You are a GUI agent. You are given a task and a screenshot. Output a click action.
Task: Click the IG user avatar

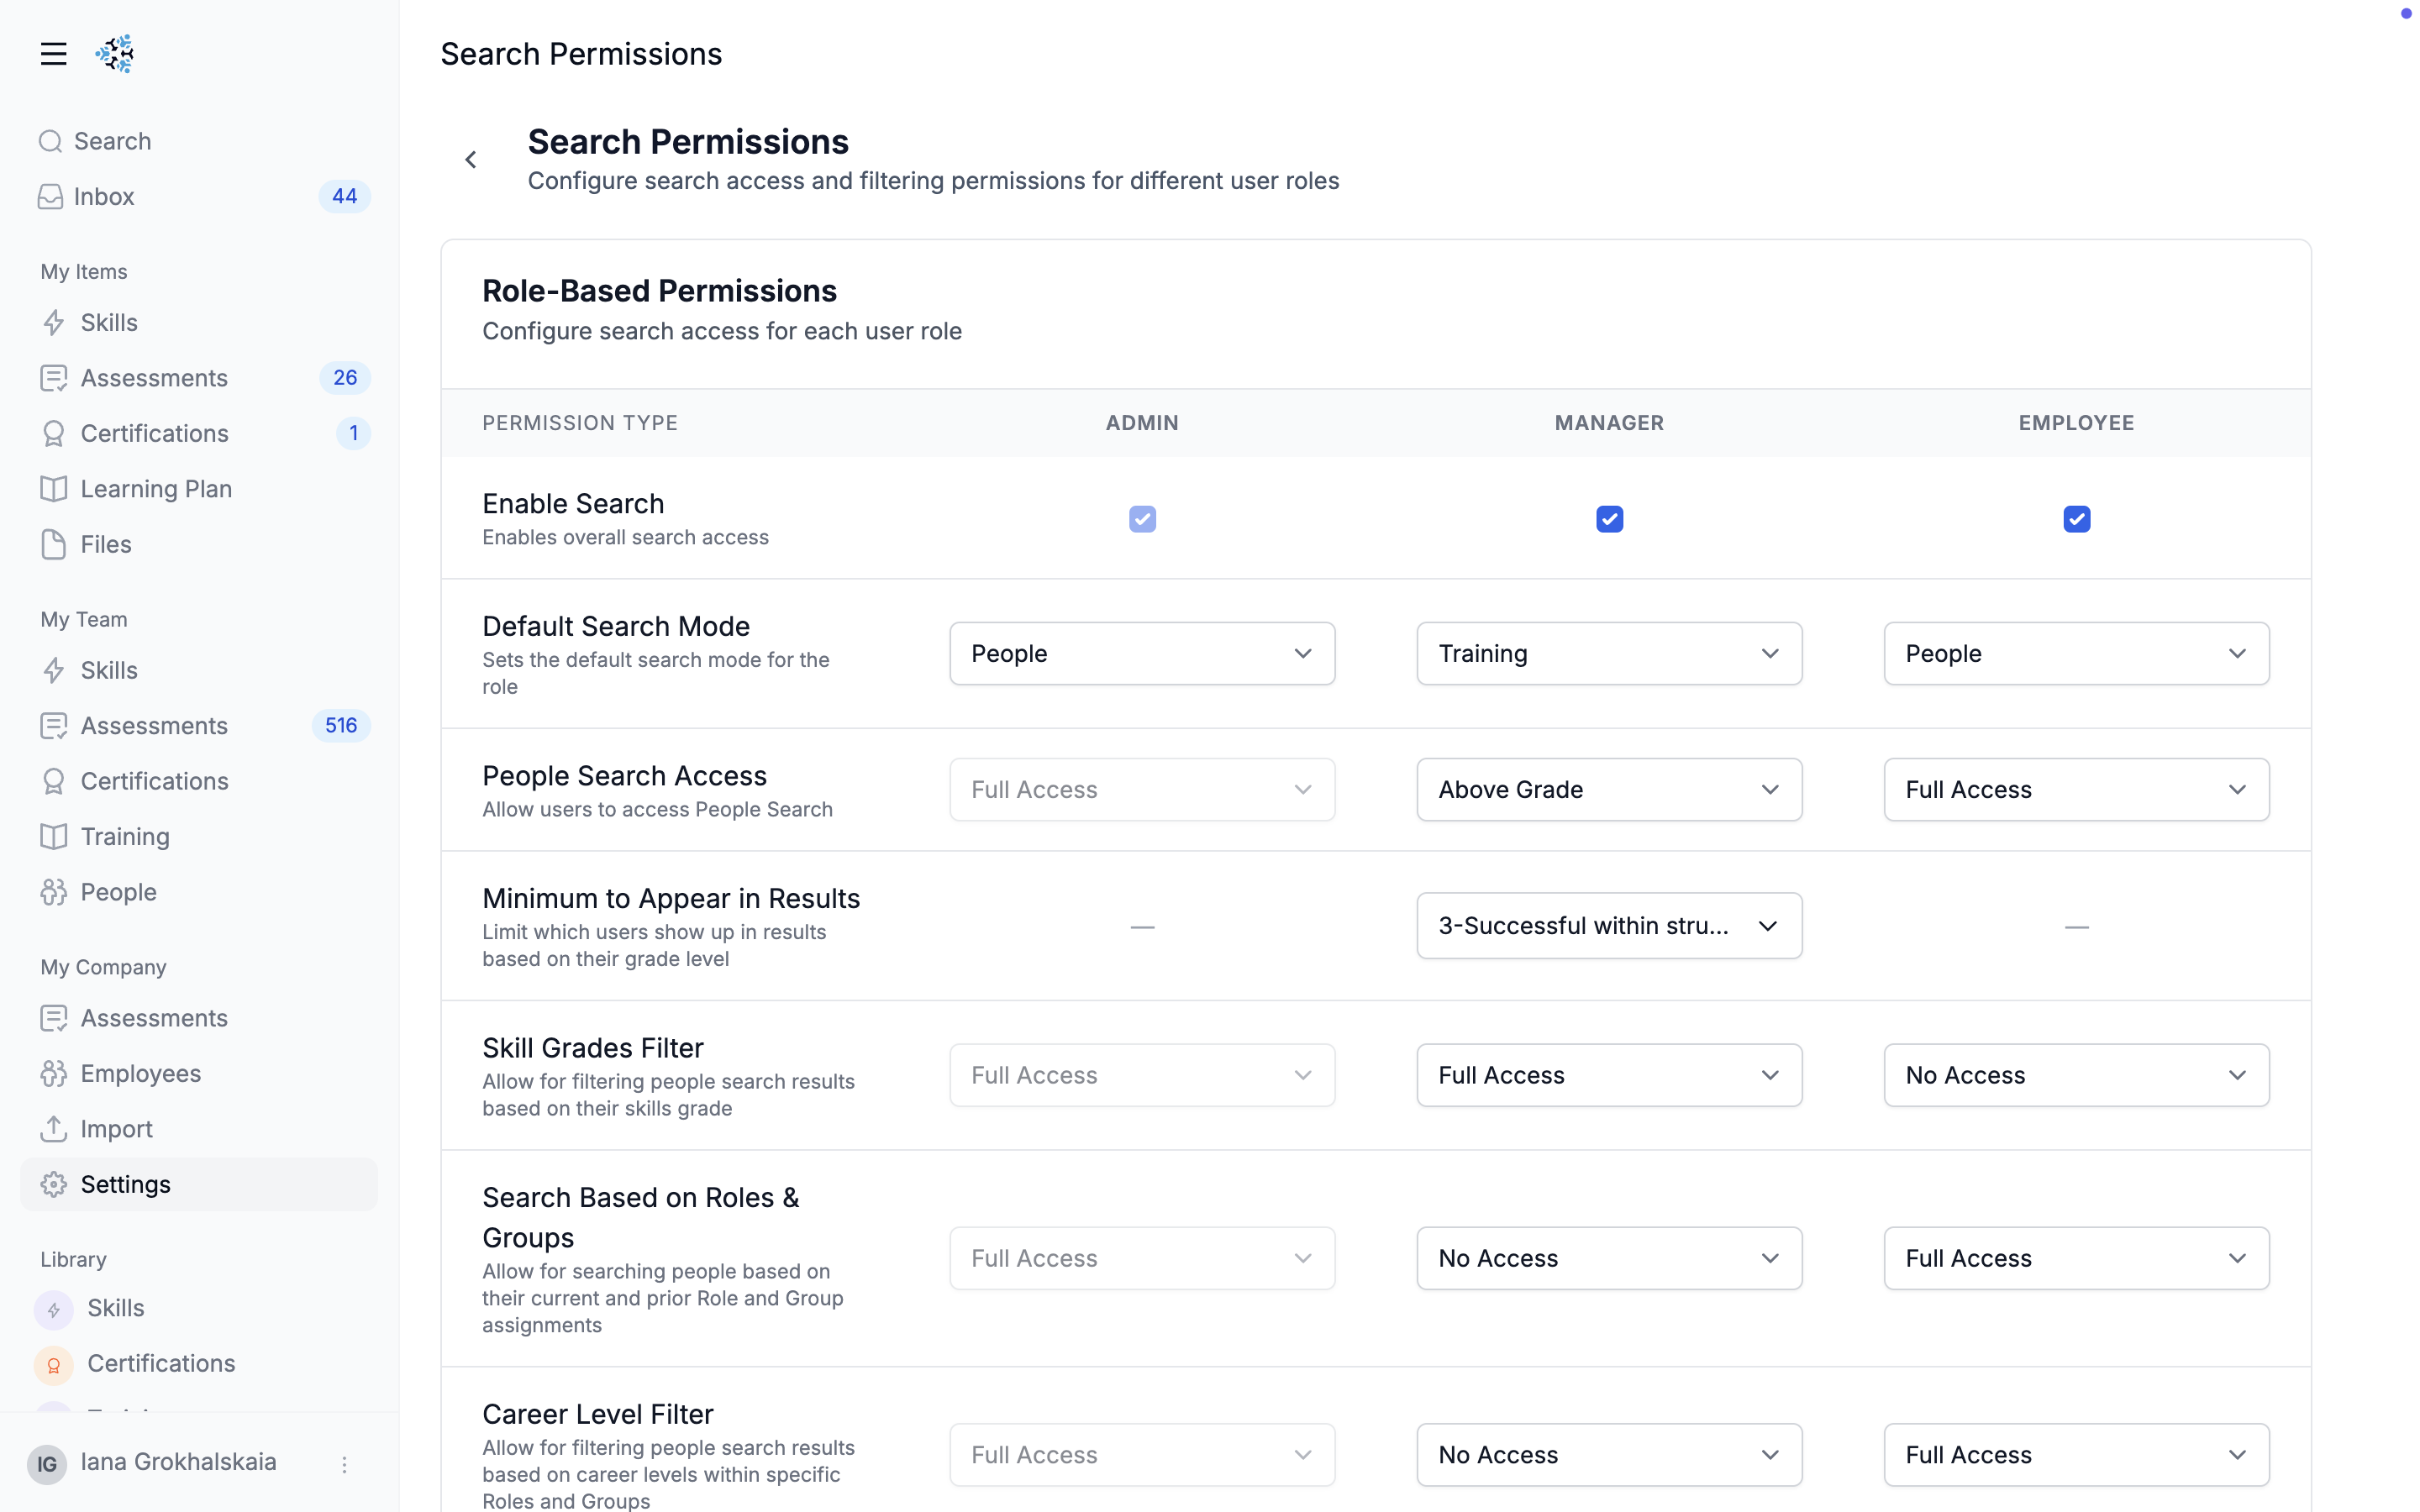pos(47,1464)
